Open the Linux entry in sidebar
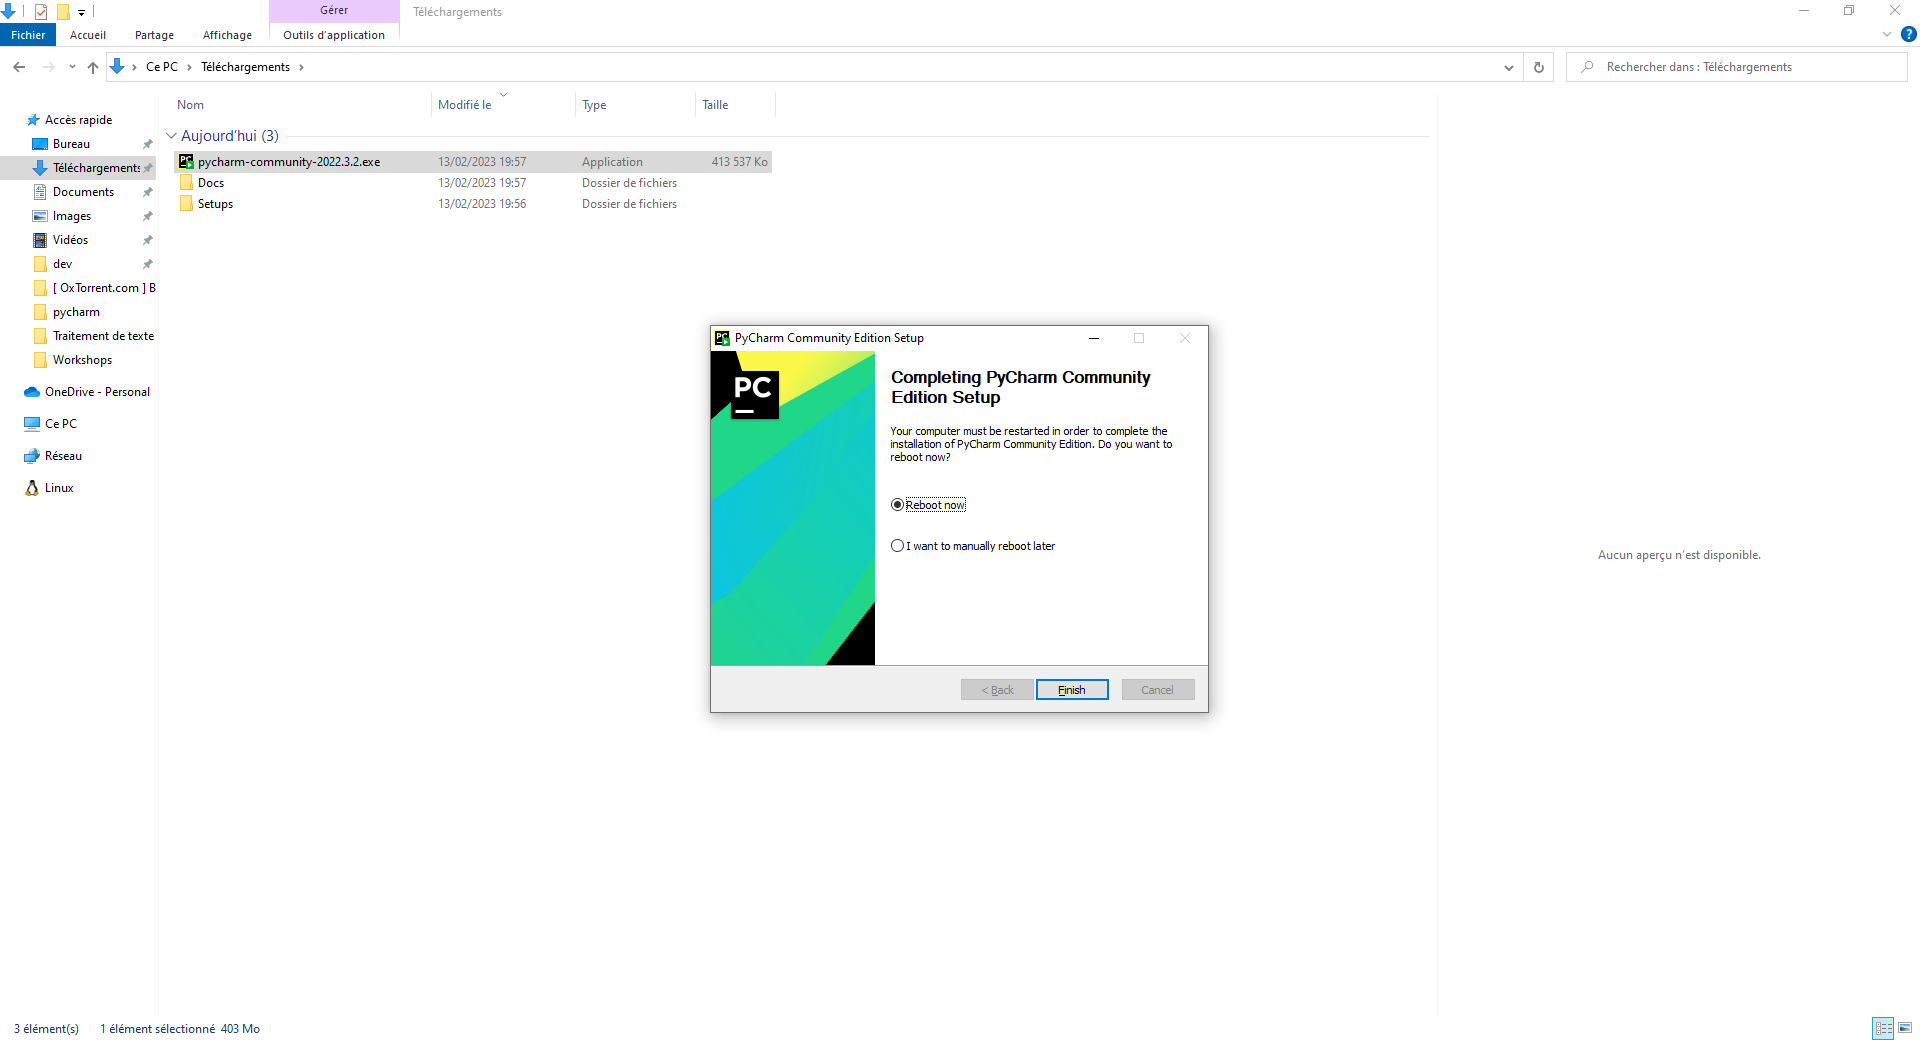Image resolution: width=1920 pixels, height=1040 pixels. (x=59, y=488)
